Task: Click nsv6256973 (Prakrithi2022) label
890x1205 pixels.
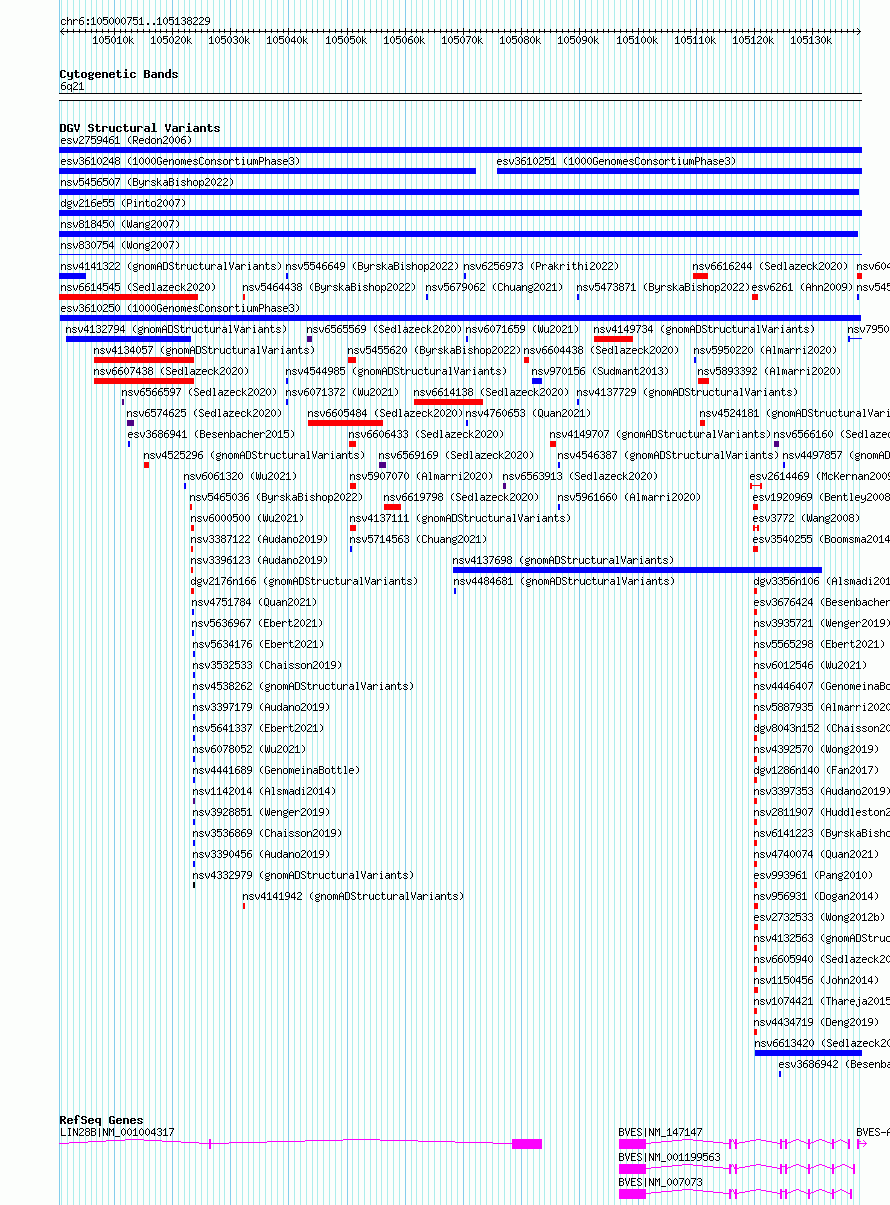Action: pos(541,266)
